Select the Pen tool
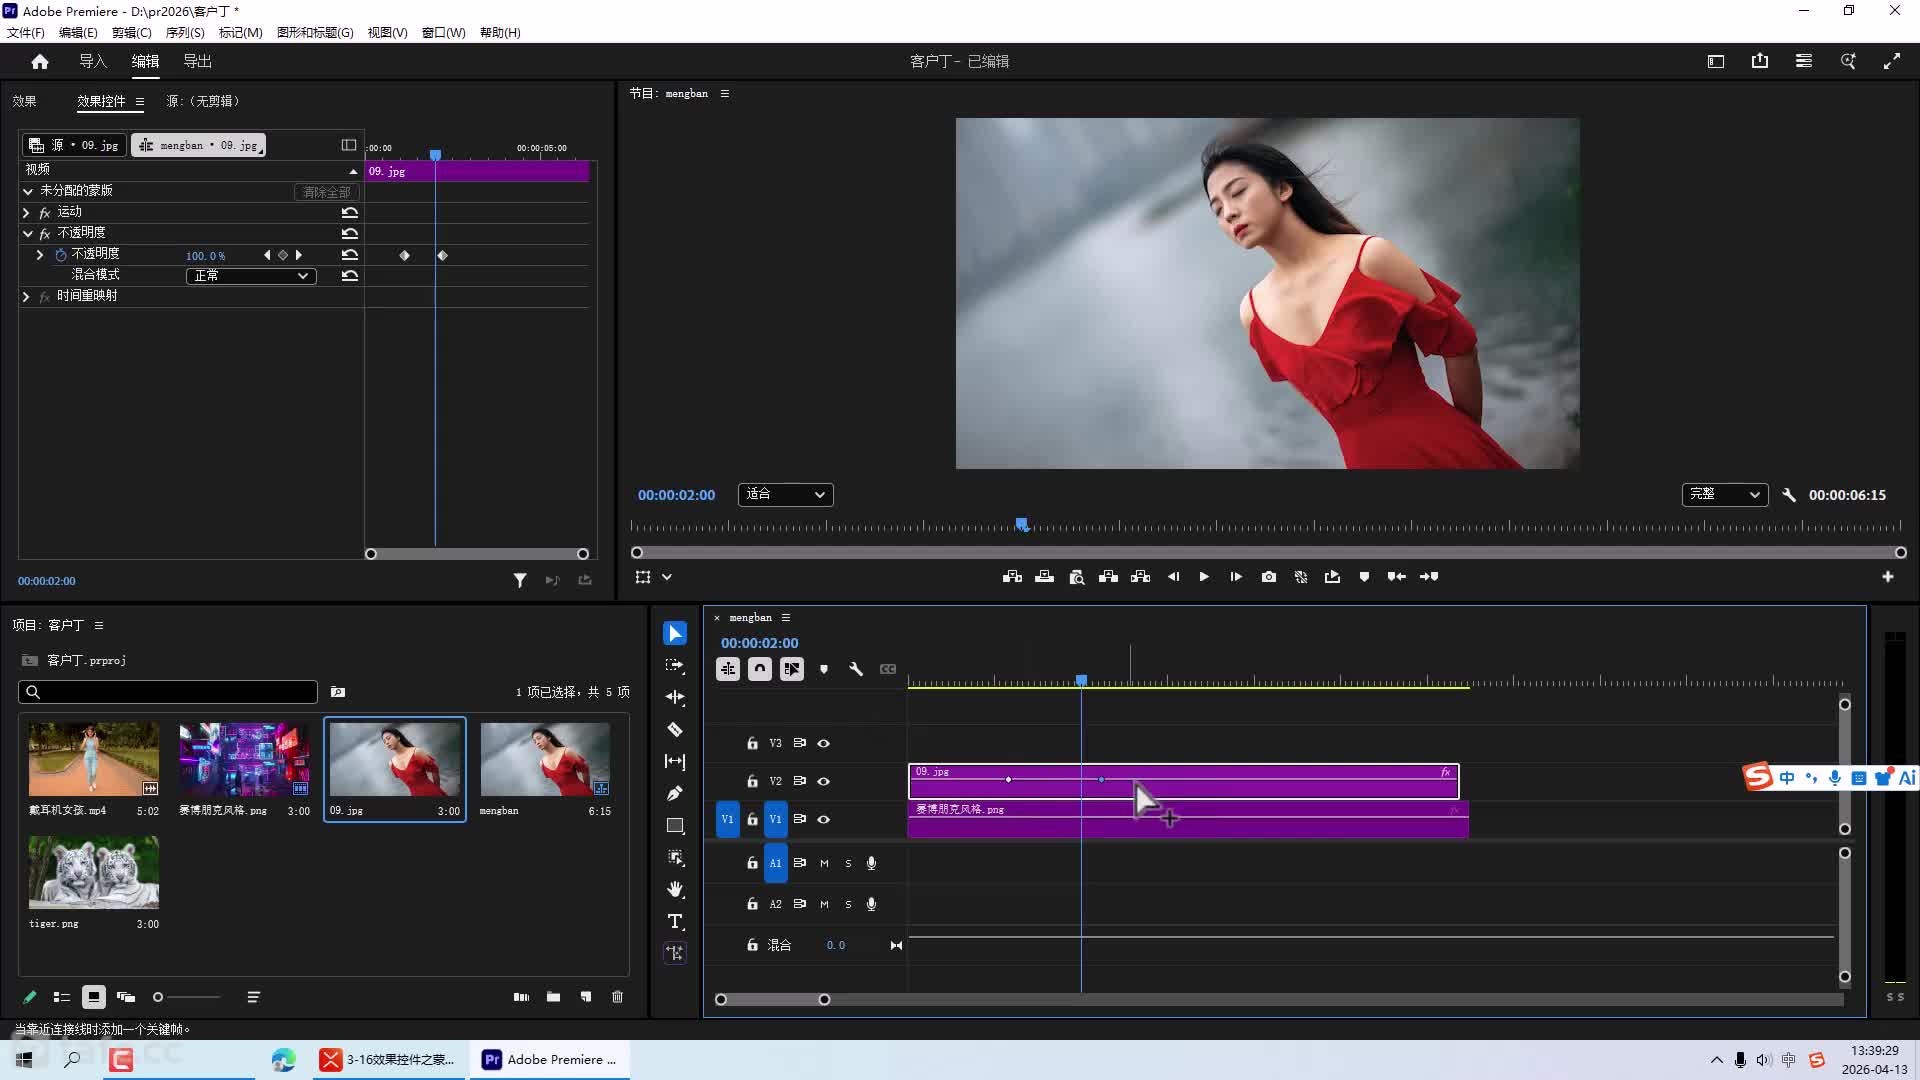Image resolution: width=1920 pixels, height=1080 pixels. [x=675, y=794]
